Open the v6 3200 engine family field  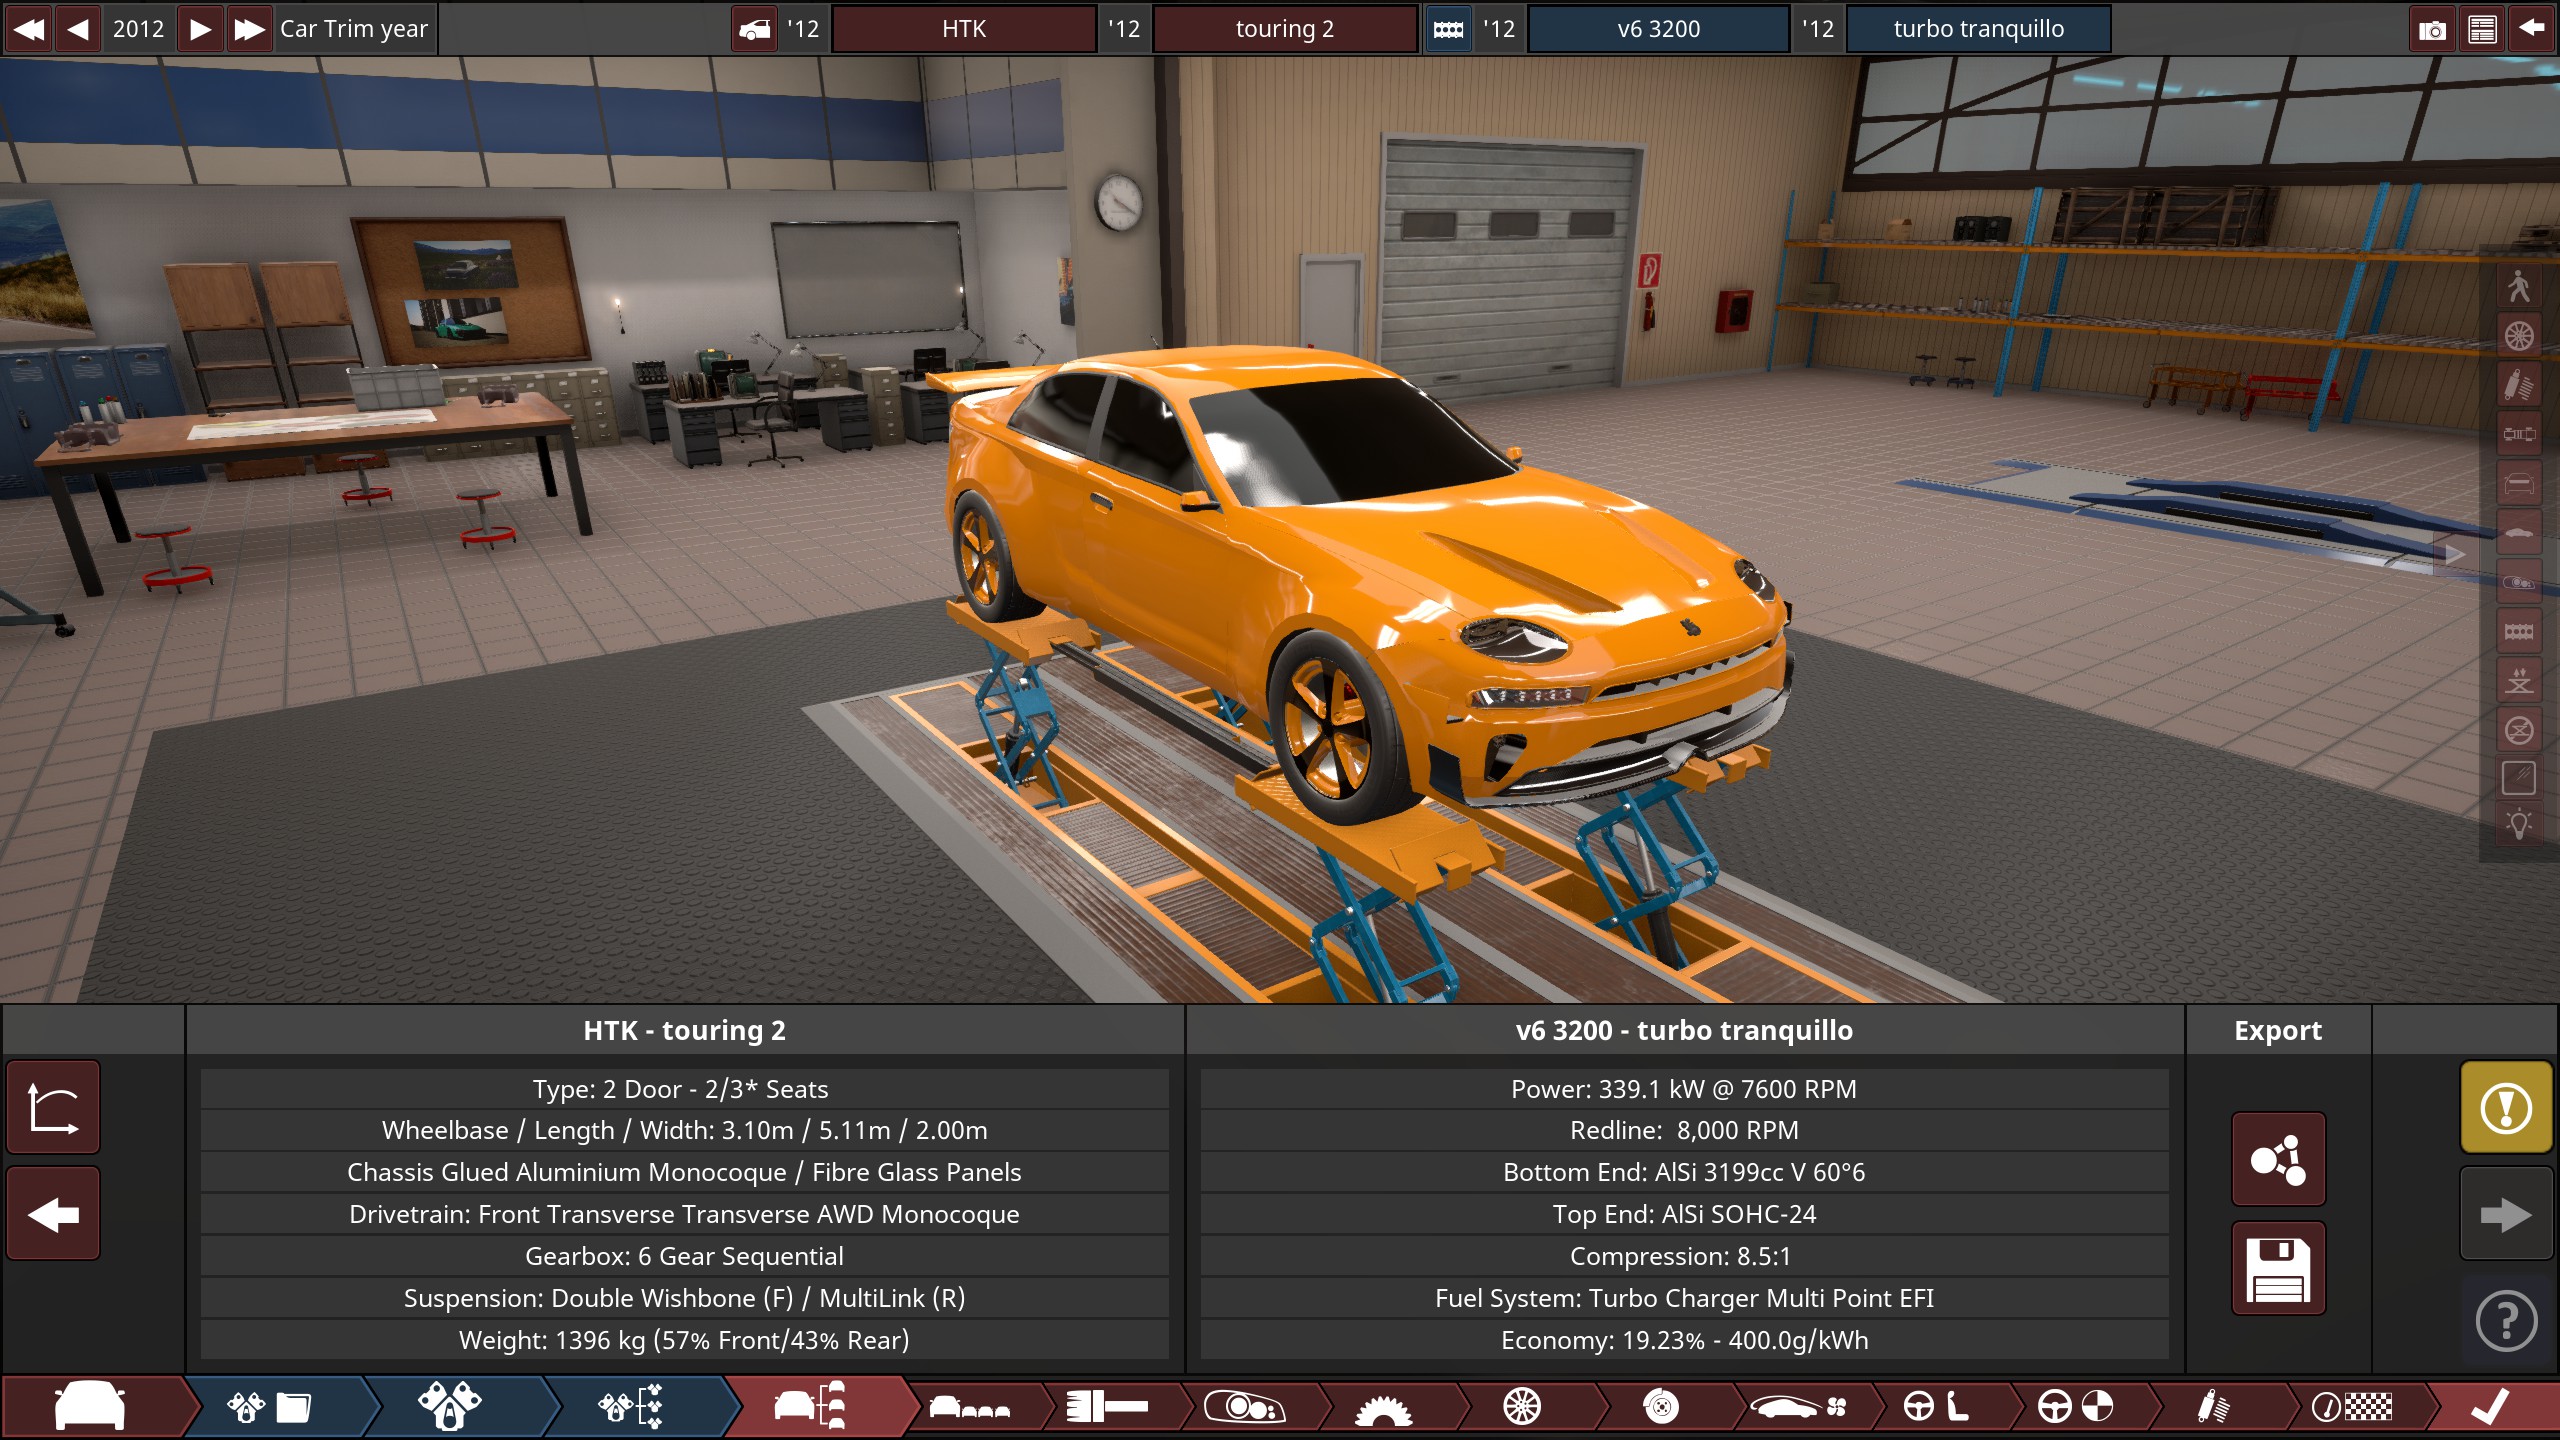pos(1659,29)
